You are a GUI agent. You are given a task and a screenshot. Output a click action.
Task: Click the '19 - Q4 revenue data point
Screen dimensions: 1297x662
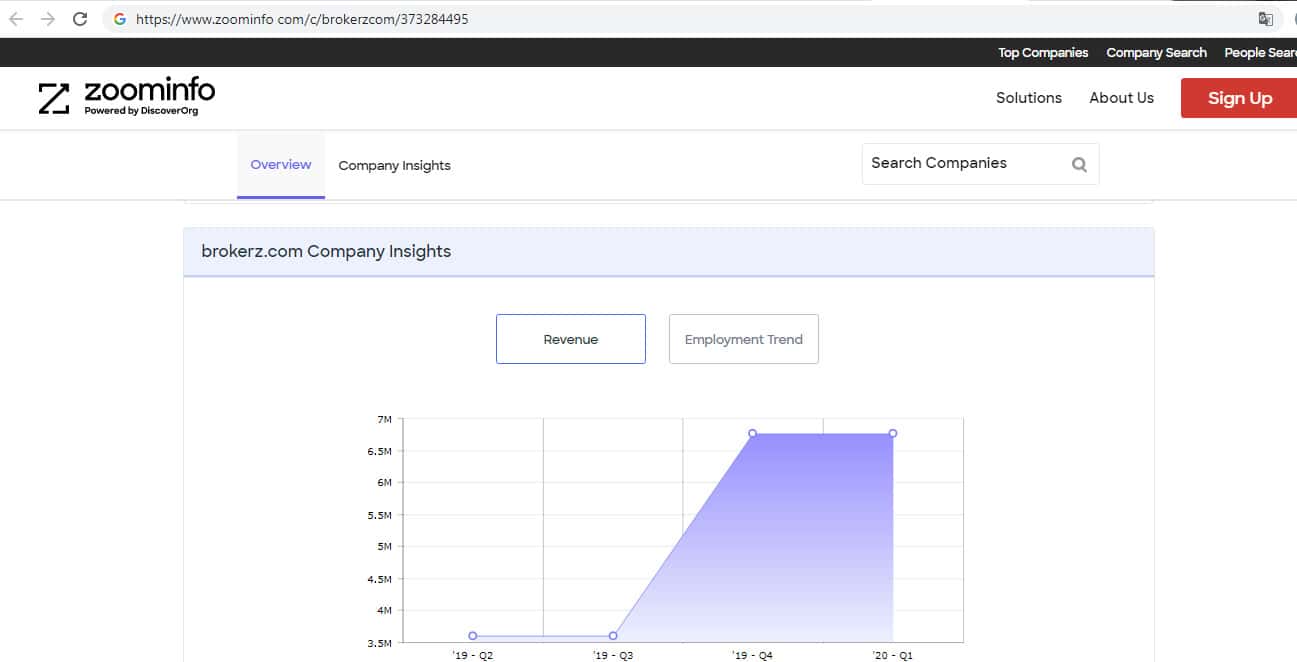(x=752, y=434)
